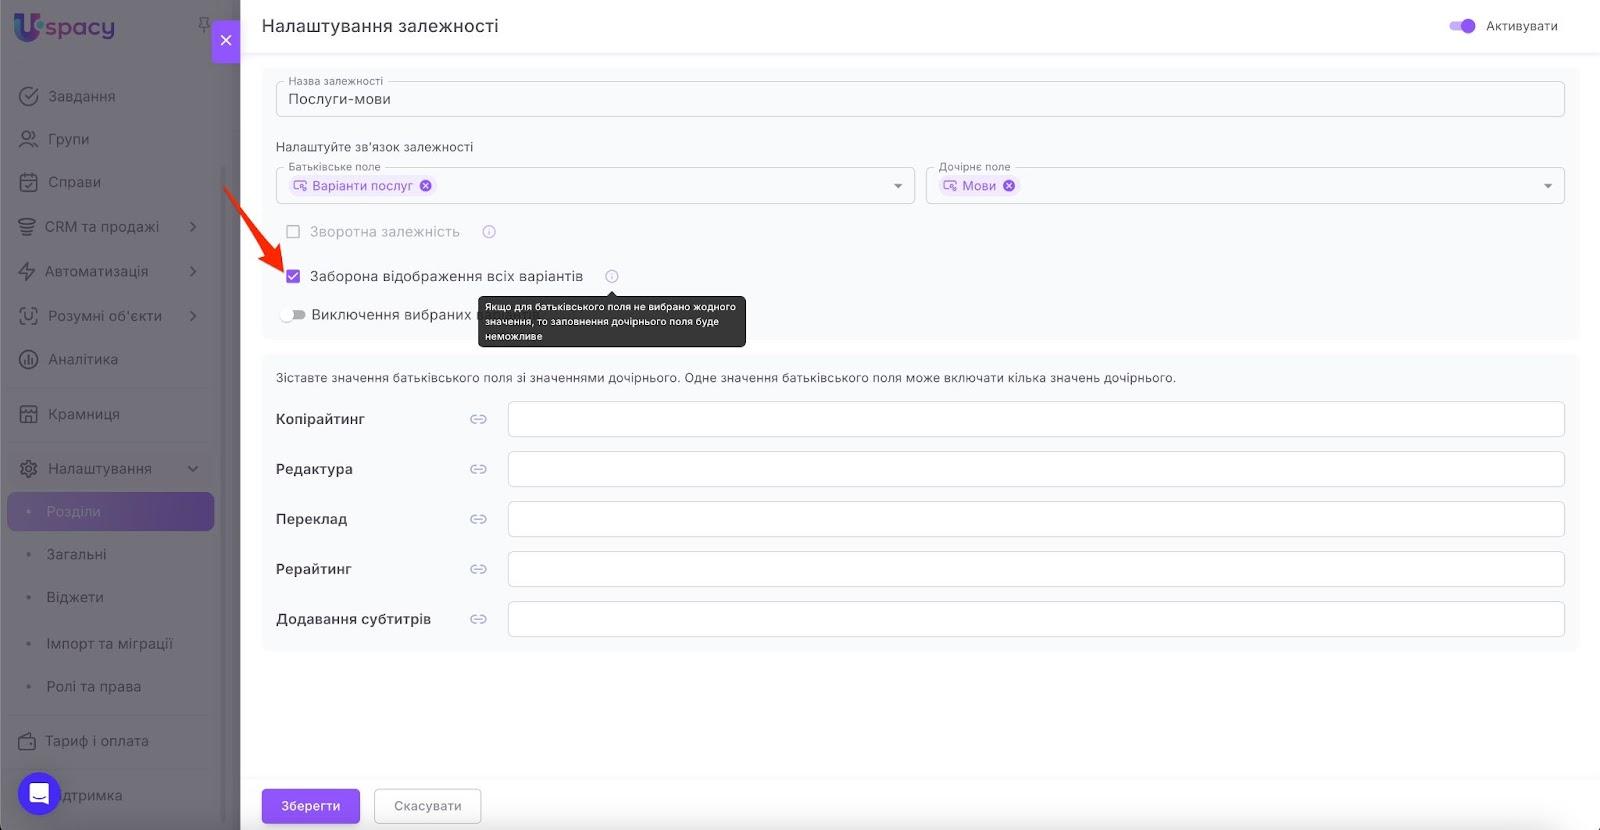
Task: Click the Назва залежності name field
Action: (x=920, y=99)
